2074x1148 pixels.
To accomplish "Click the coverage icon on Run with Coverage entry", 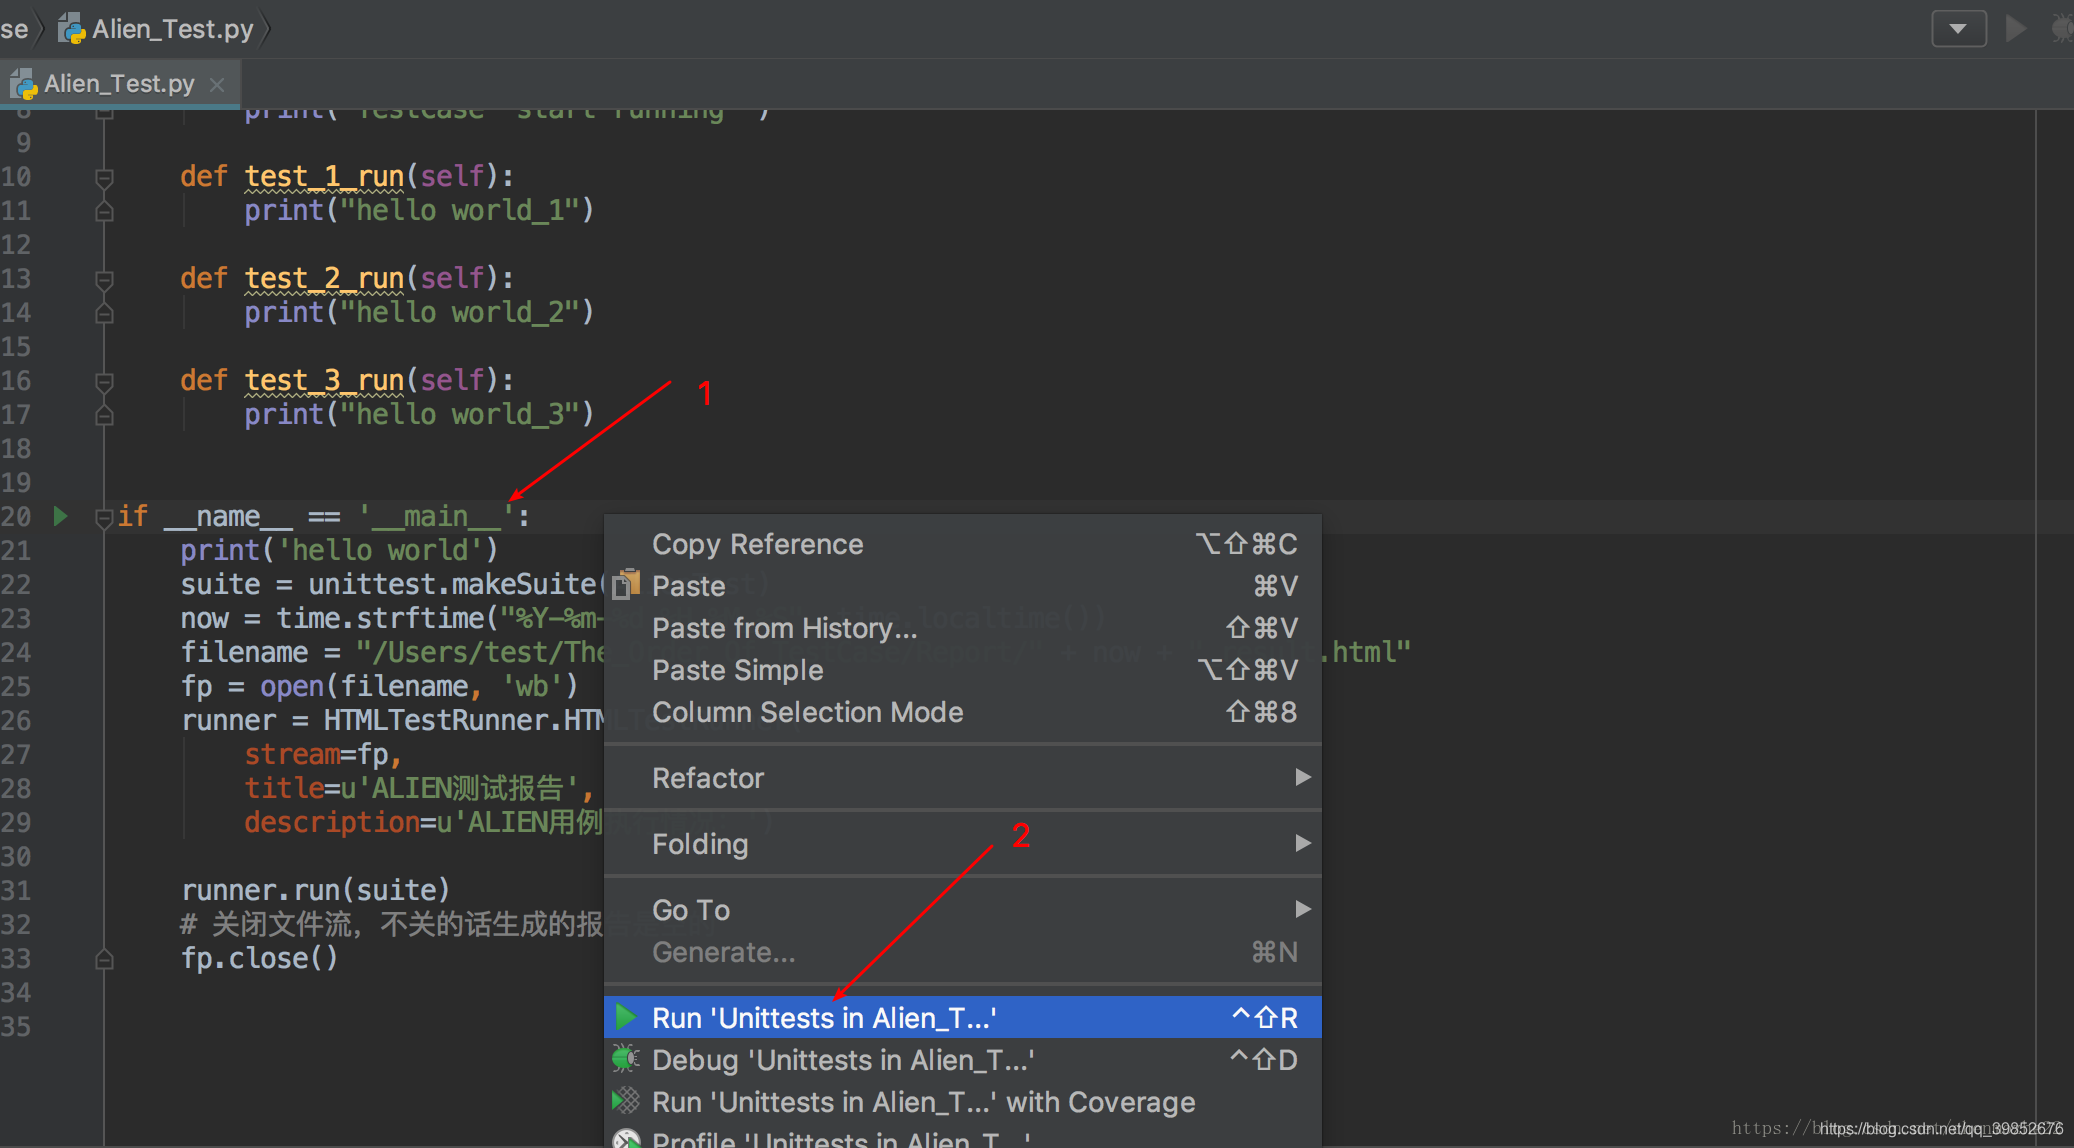I will (626, 1101).
